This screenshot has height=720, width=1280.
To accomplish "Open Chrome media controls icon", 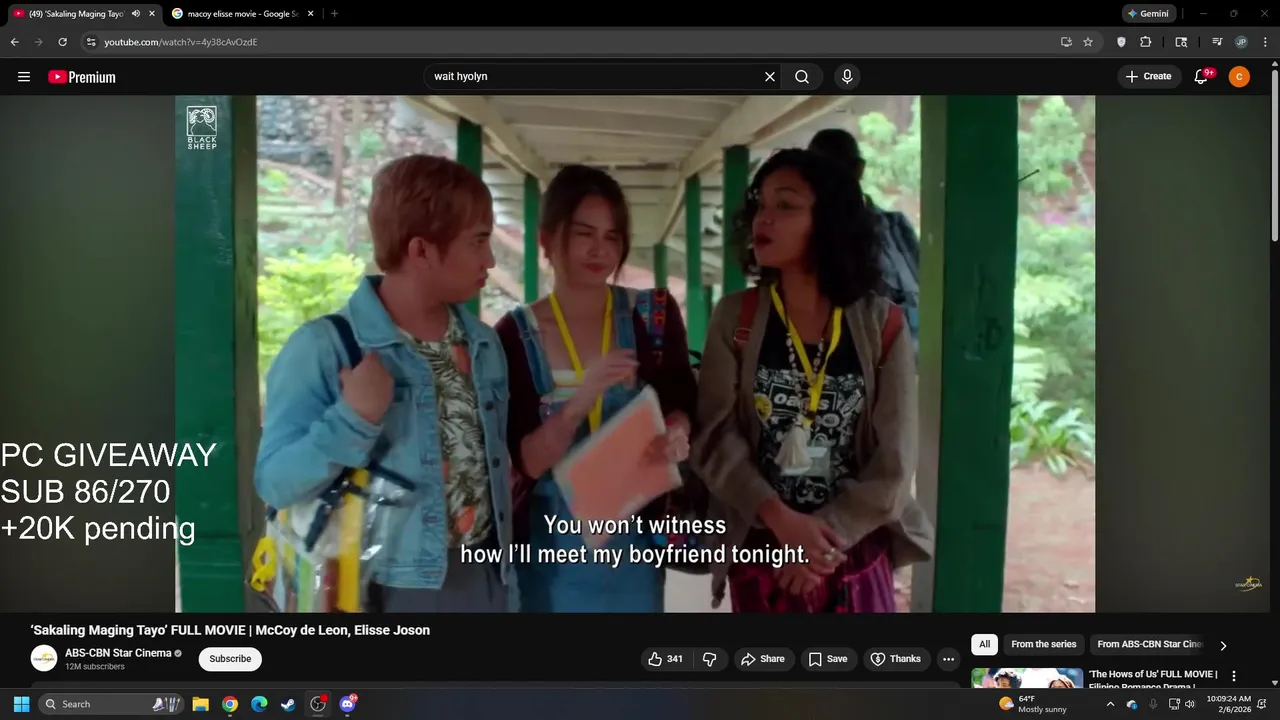I will 1217,42.
